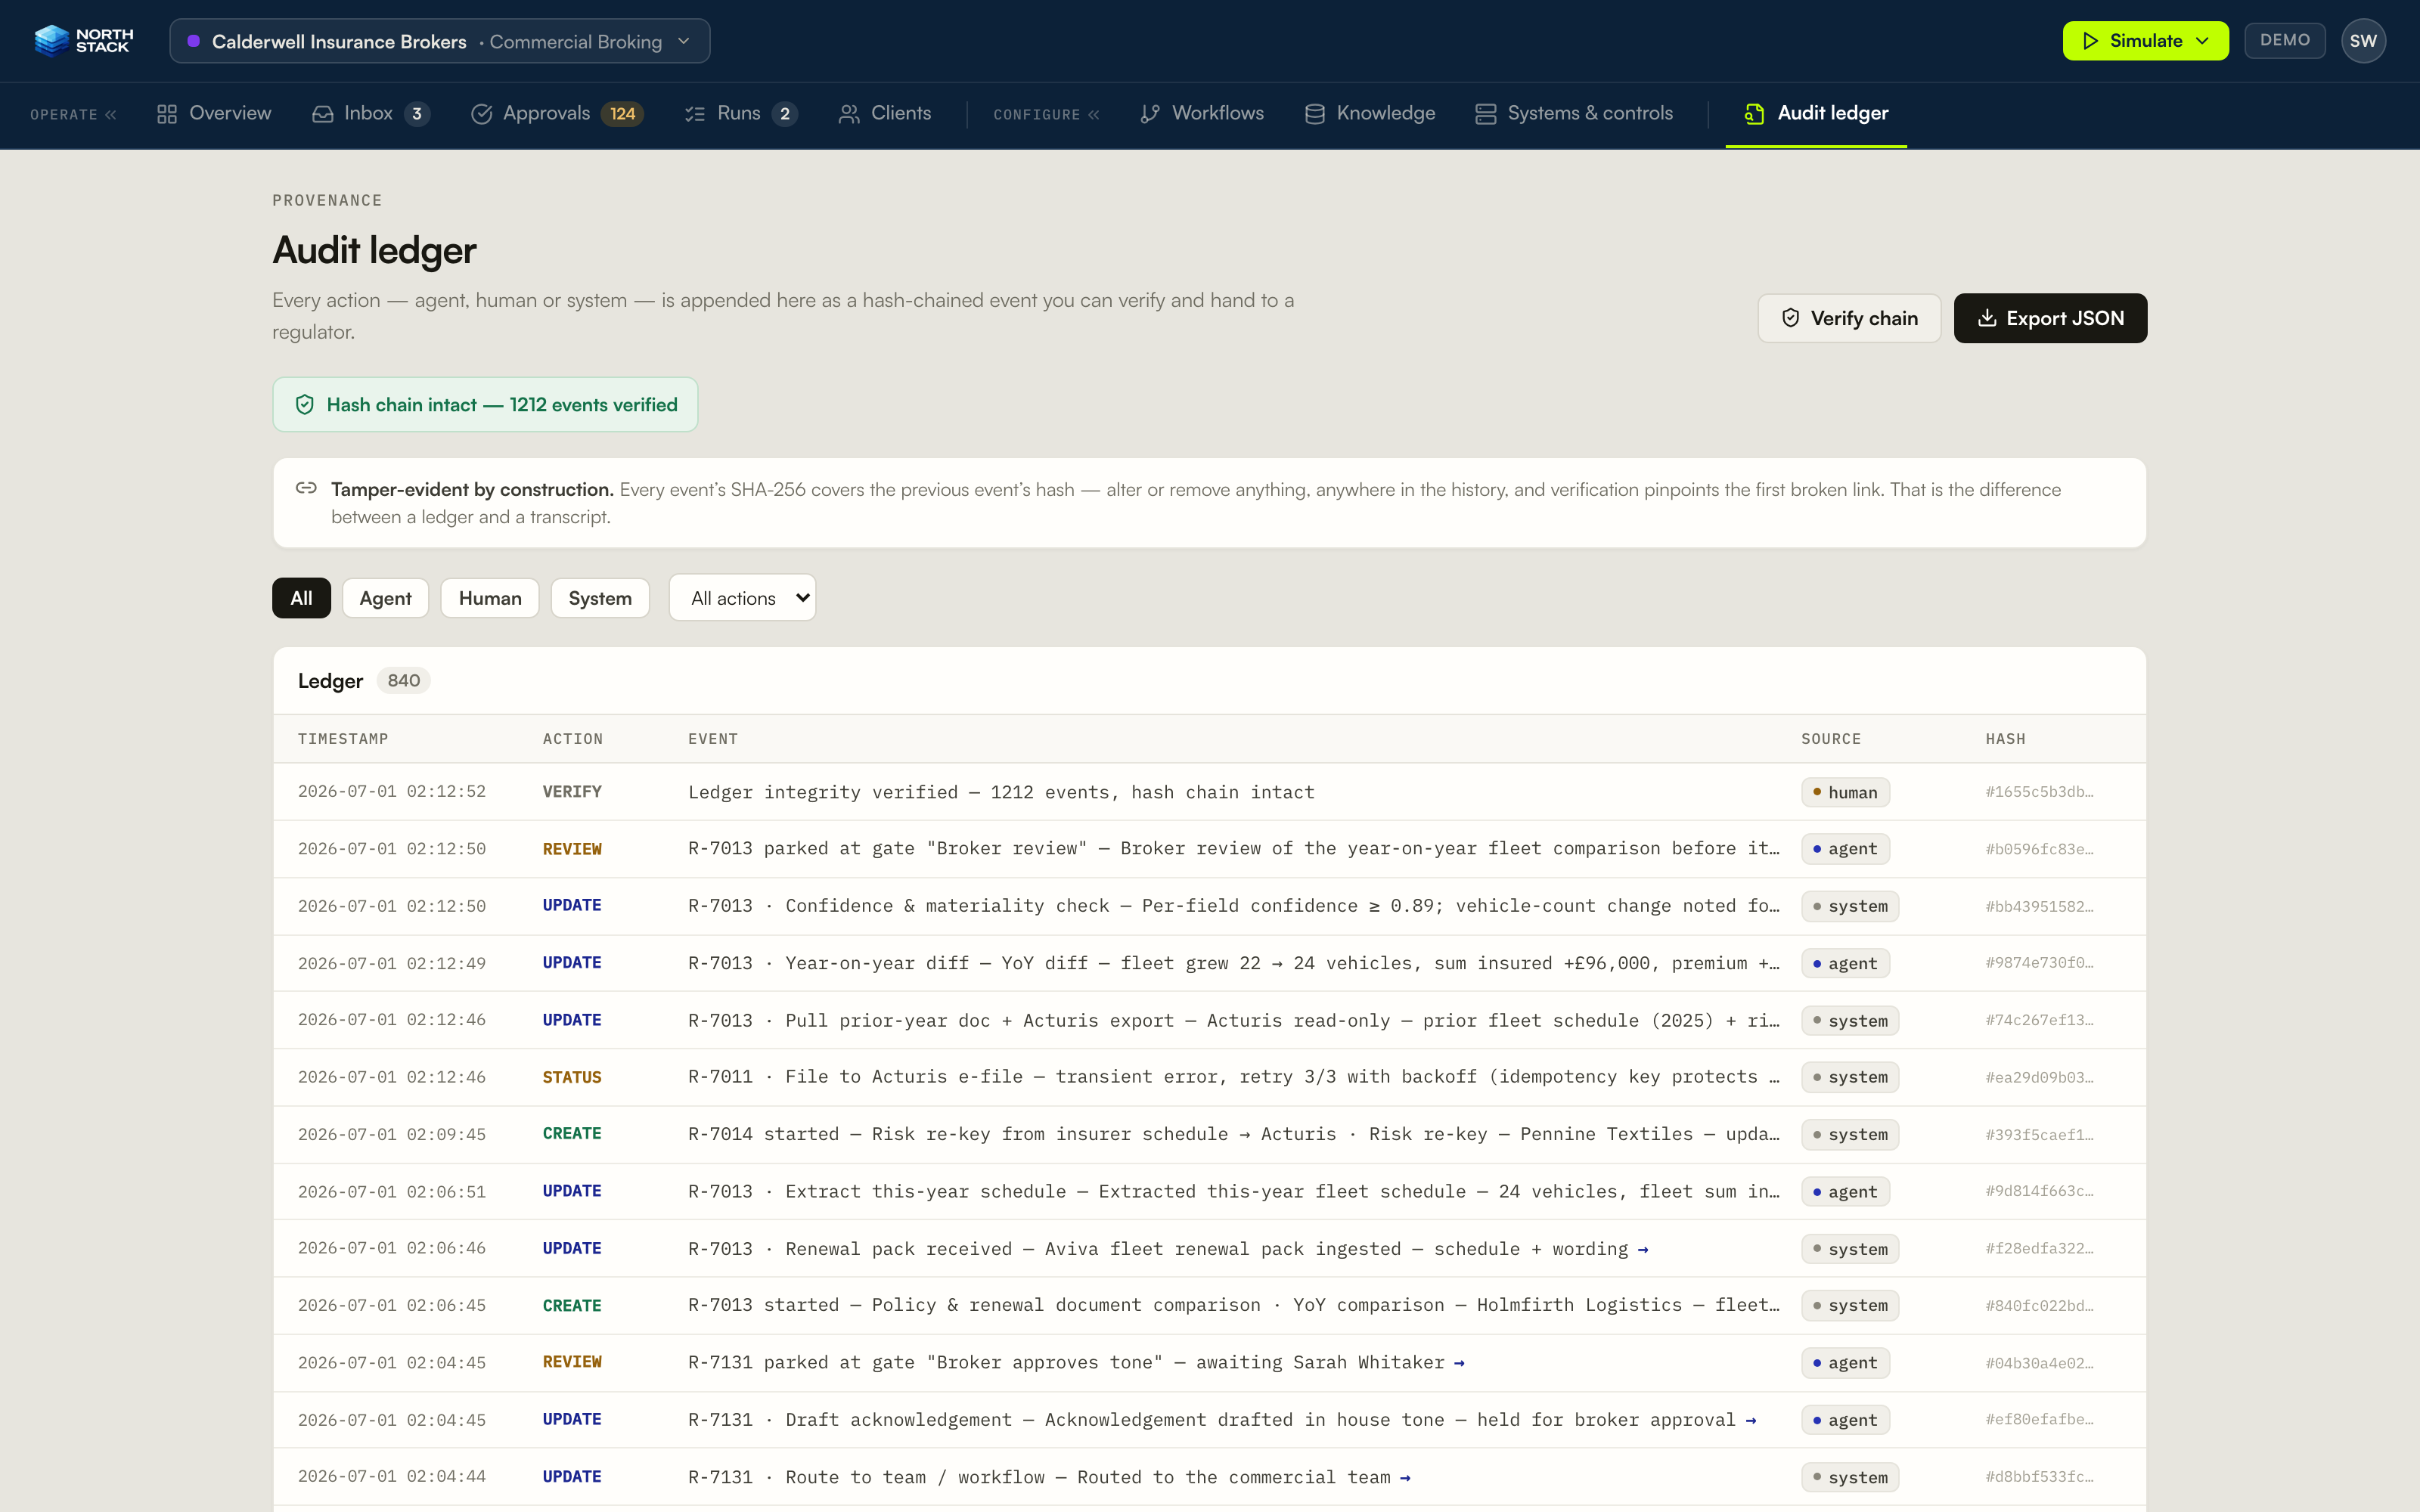This screenshot has width=2420, height=1512.
Task: Click the Inbox tray icon
Action: tap(322, 114)
